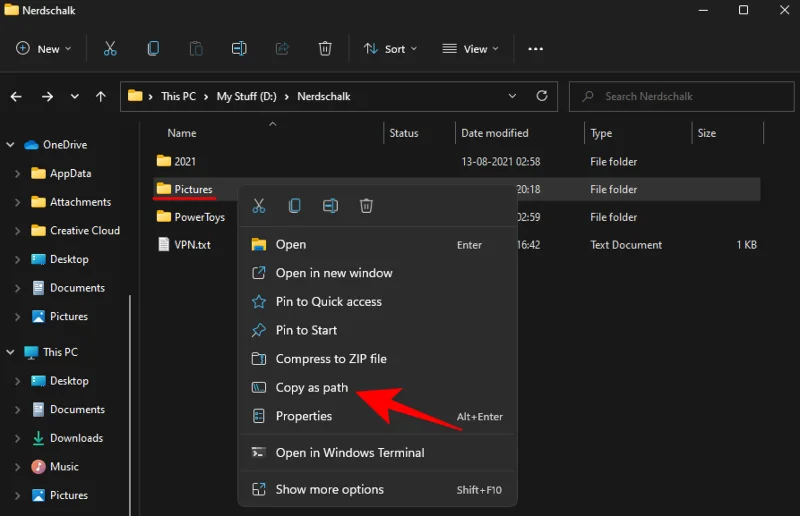This screenshot has height=516, width=800.
Task: Expand Documents node under OneDrive
Action: [x=17, y=288]
